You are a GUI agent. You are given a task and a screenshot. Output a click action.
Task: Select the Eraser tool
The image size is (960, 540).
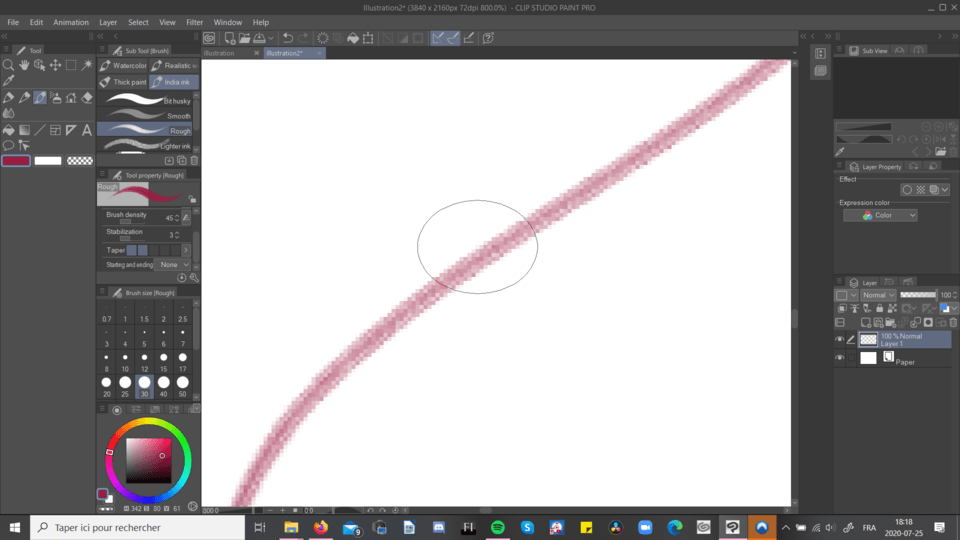point(87,97)
